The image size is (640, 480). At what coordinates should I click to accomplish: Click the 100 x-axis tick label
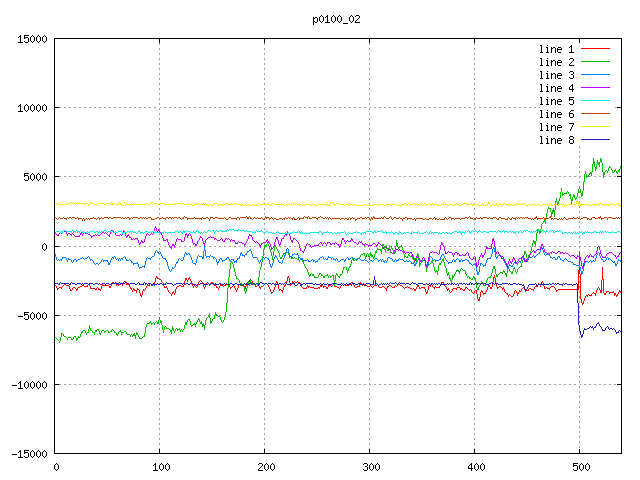pos(160,467)
